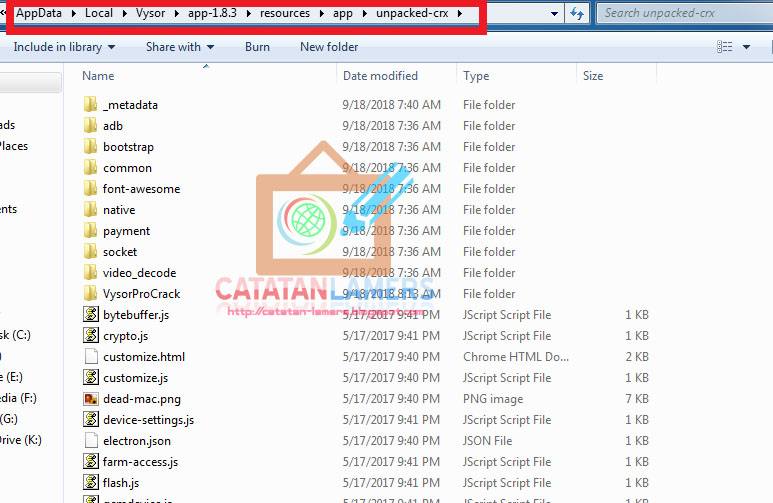Expand the arrow after AppData in path
The image size is (773, 503).
coord(73,13)
